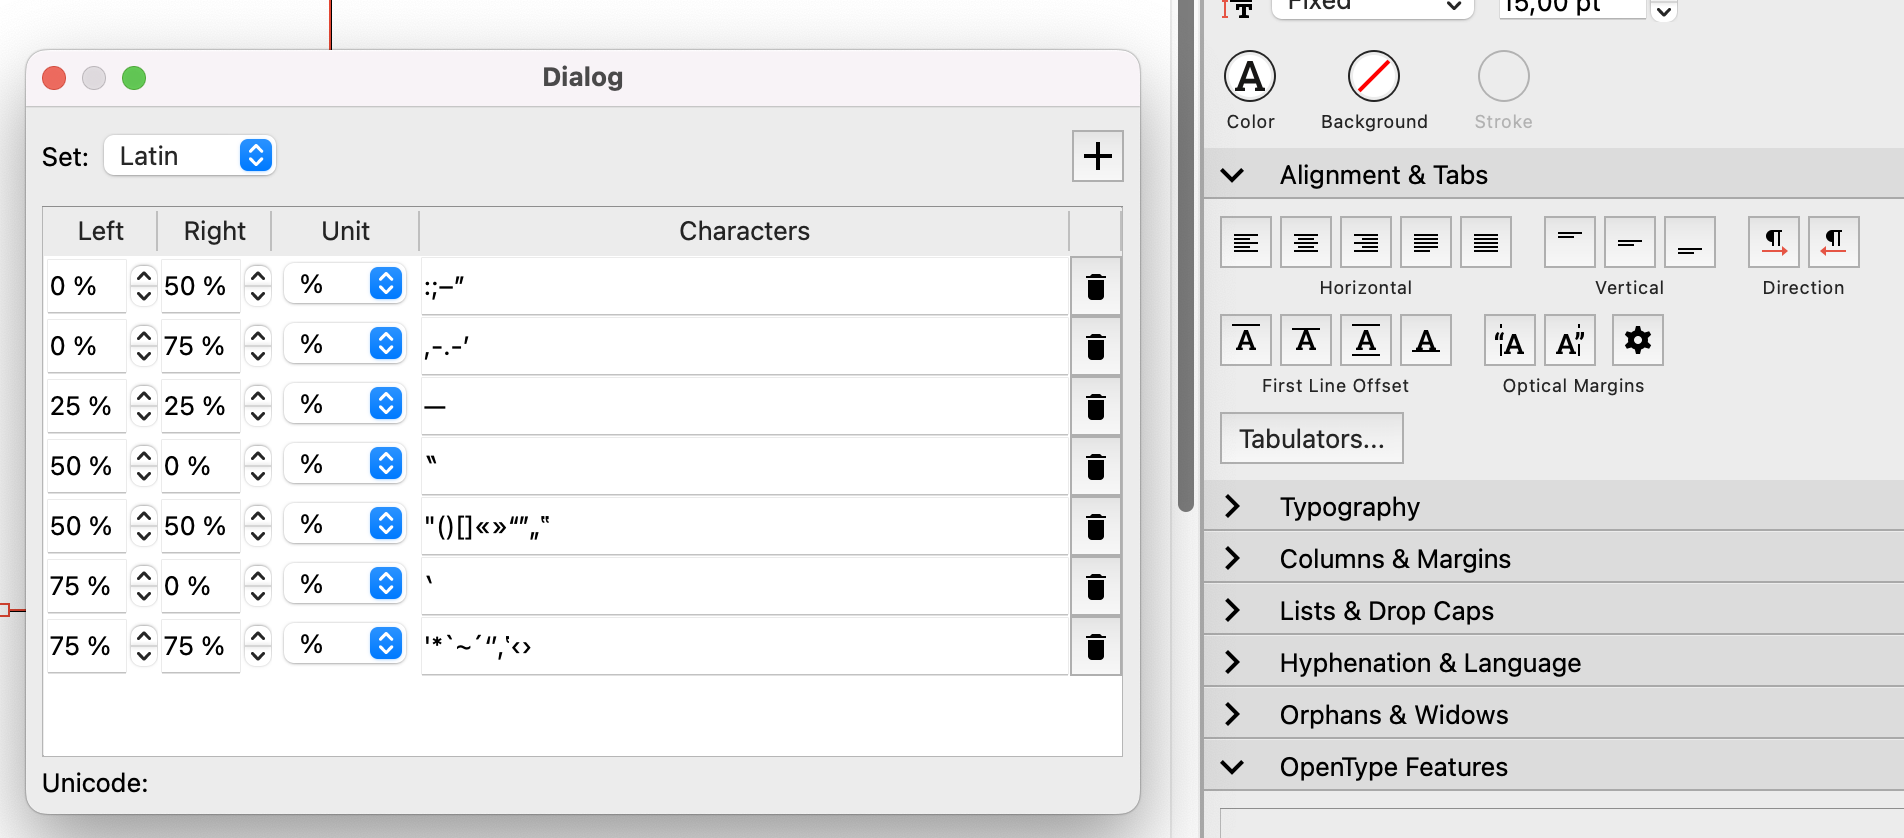Delete the first row with trash icon

(x=1096, y=287)
